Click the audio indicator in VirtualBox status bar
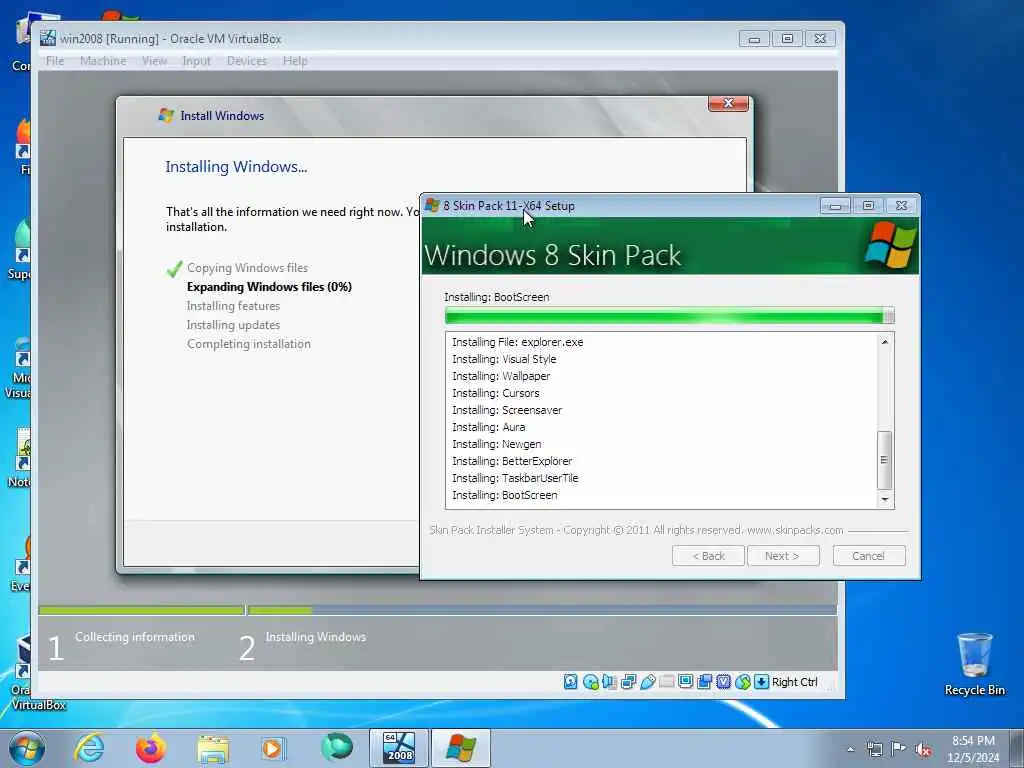Viewport: 1024px width, 768px height. pyautogui.click(x=609, y=682)
